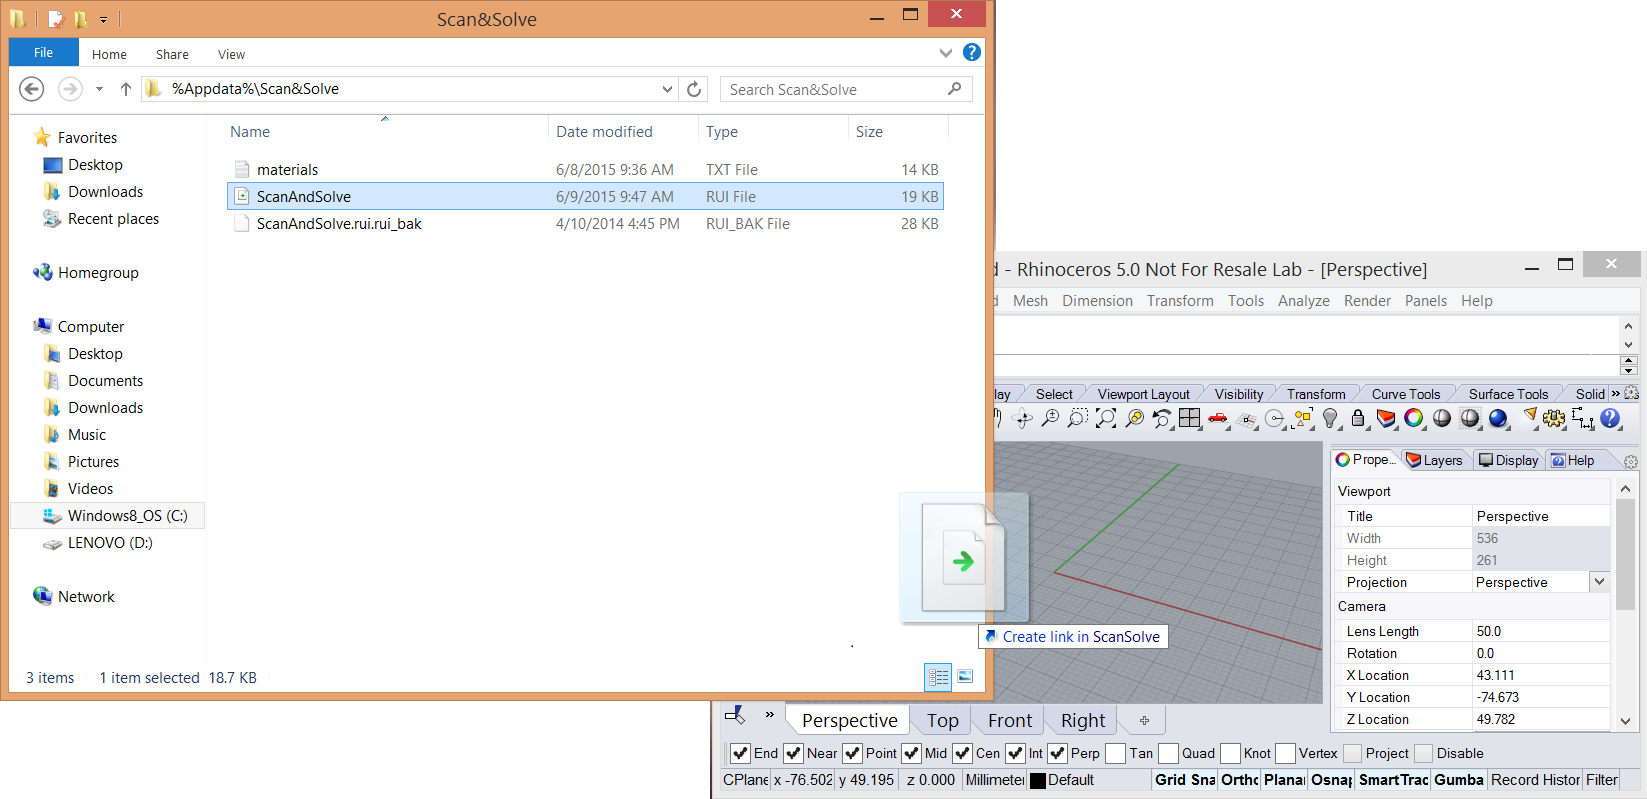Viewport: 1647px width, 799px height.
Task: Click the color wheel Properties icon in toolbar
Action: pyautogui.click(x=1414, y=419)
